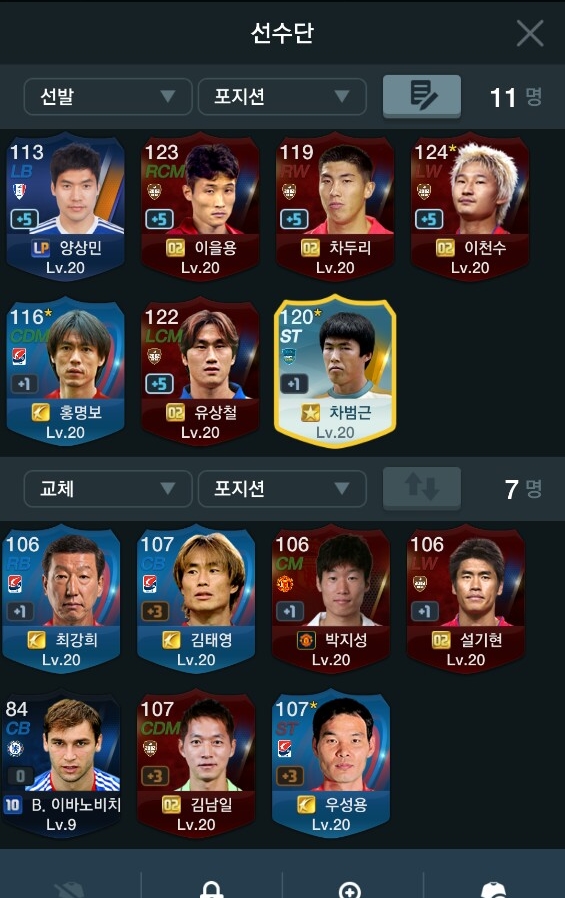Choose the B. 이바노비치 CB card
Screen dimensions: 565x898
coord(61,764)
